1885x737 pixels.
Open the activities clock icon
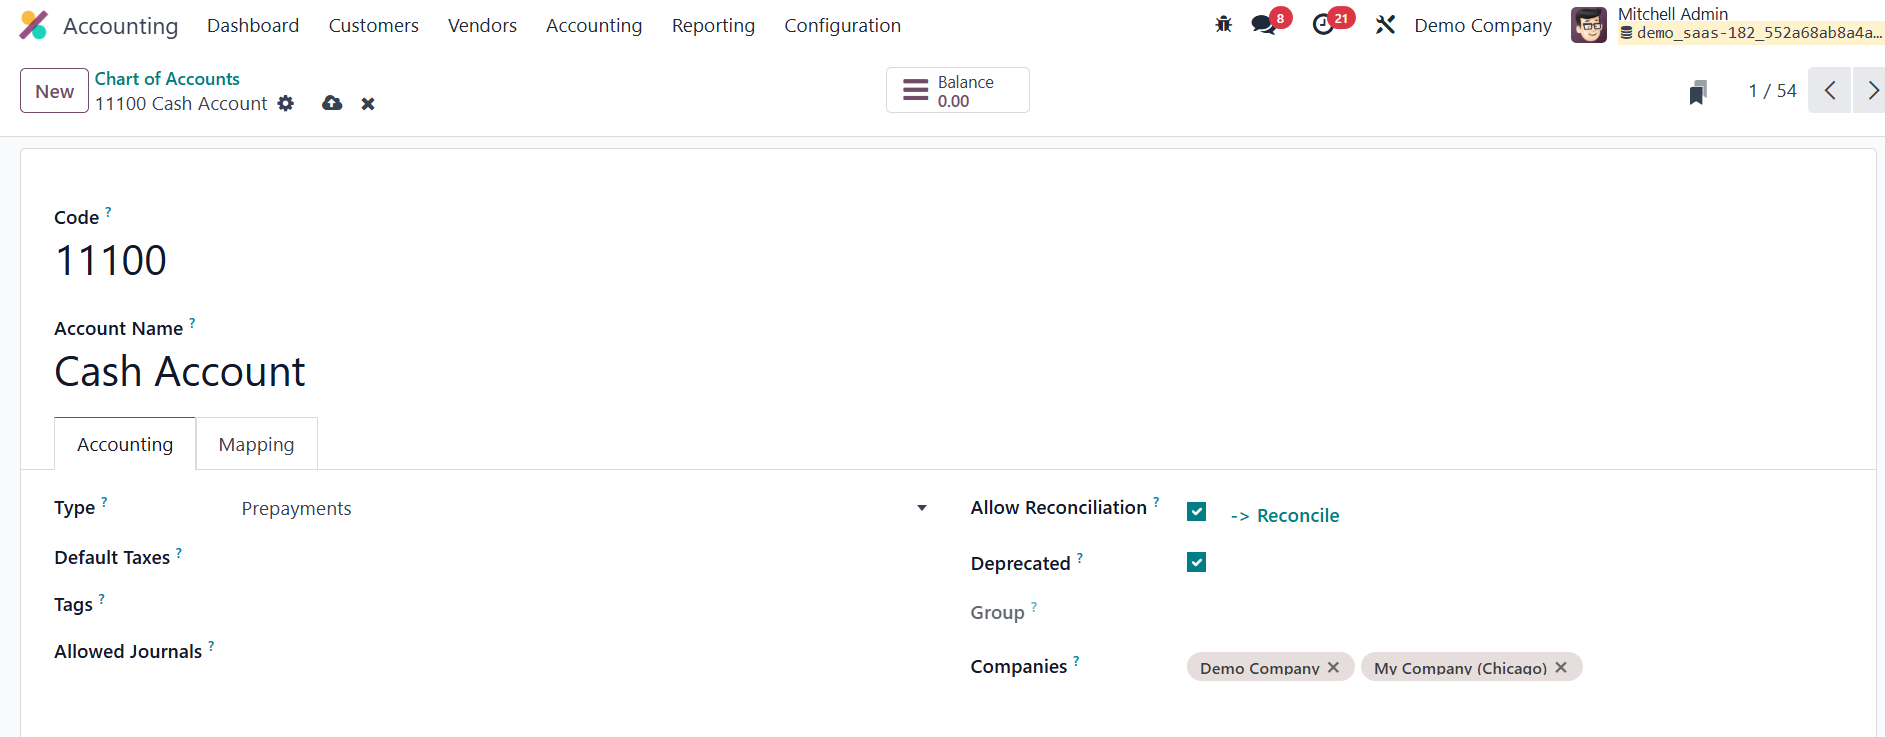(1324, 25)
